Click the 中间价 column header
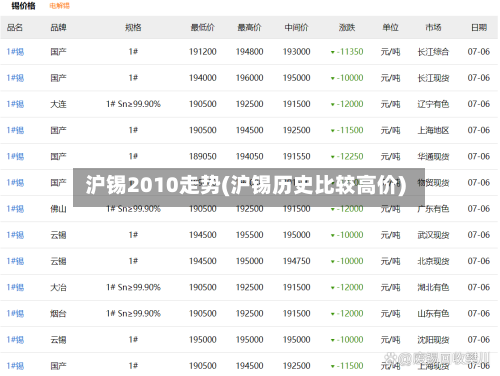500x376 pixels. tap(296, 27)
